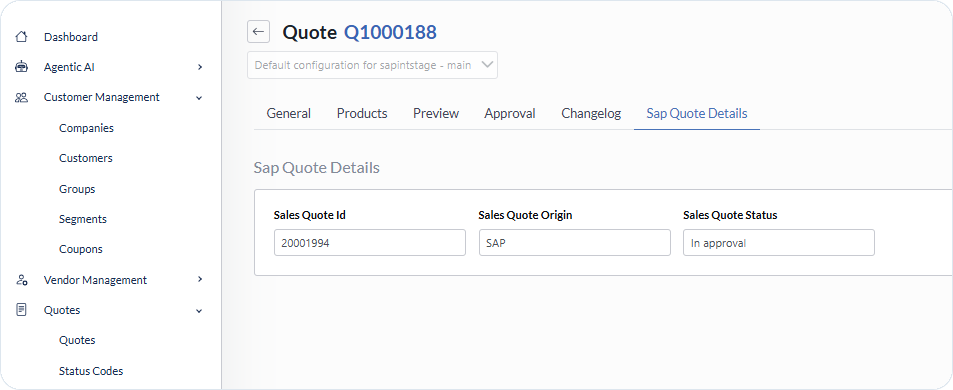
Task: Click Vendor Management menu label
Action: (x=95, y=280)
